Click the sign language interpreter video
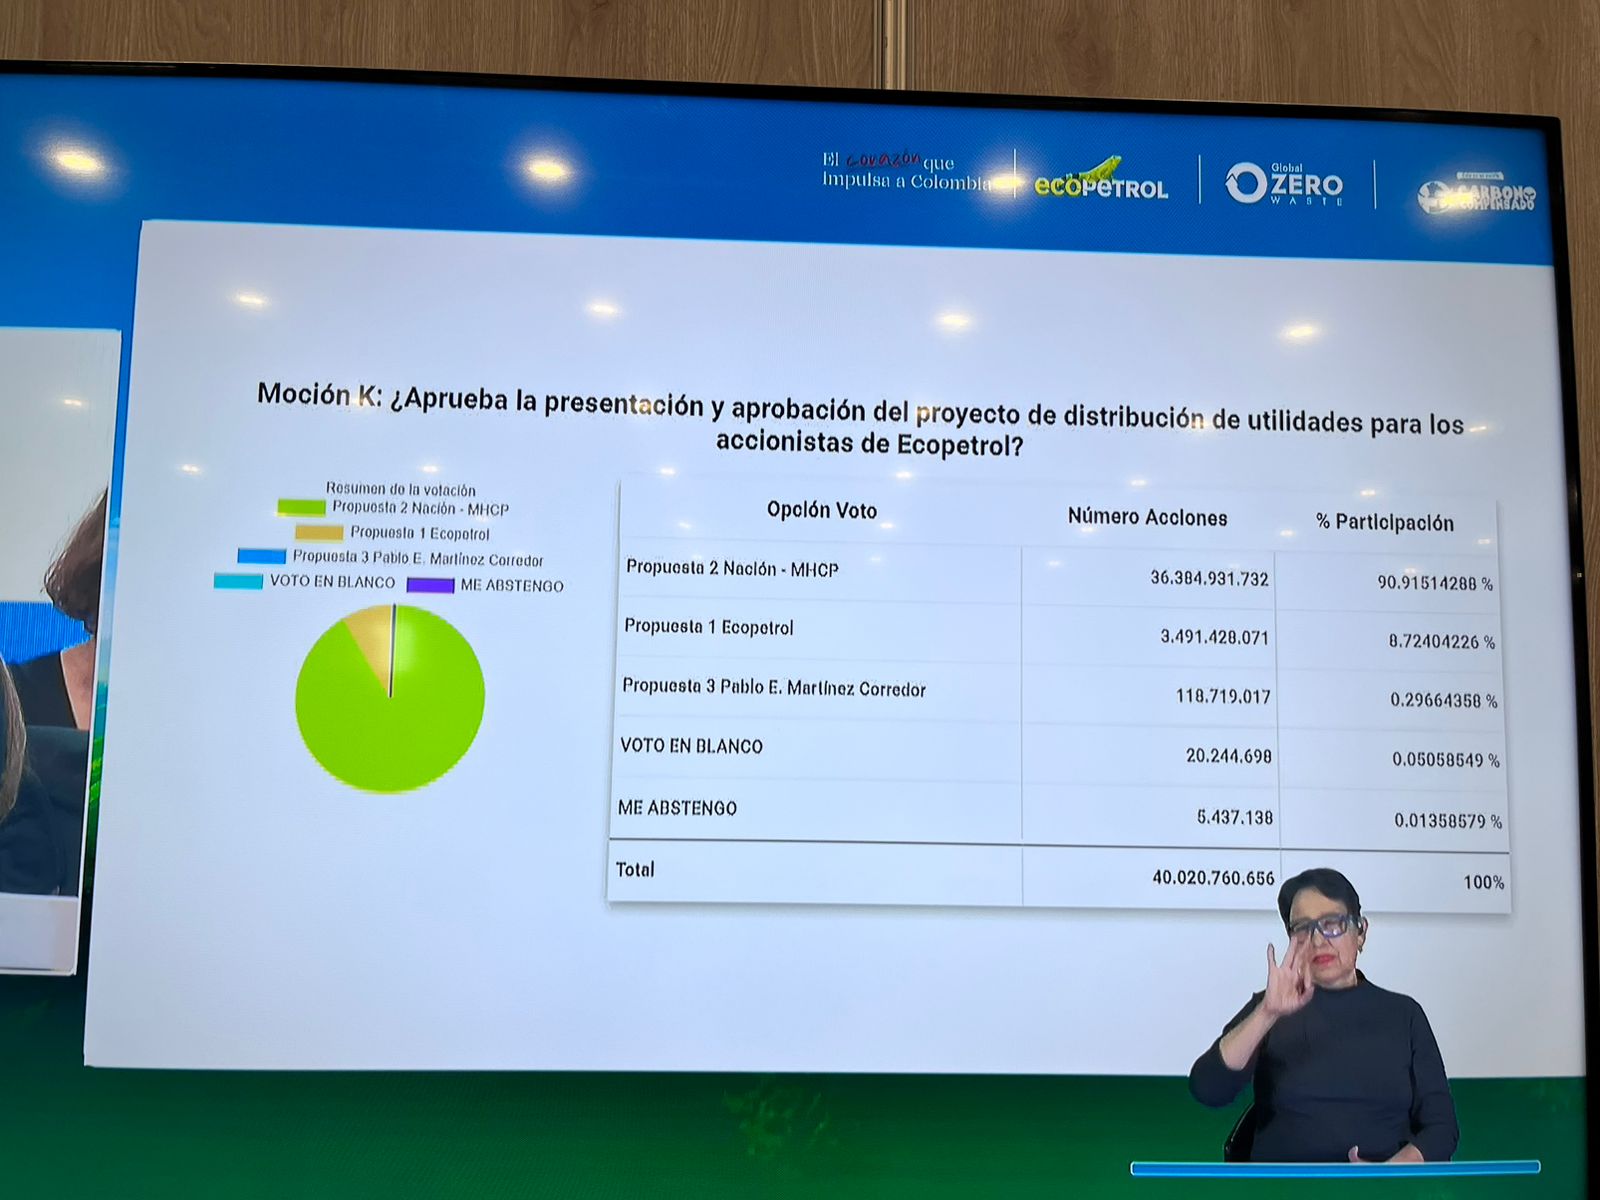The height and width of the screenshot is (1200, 1600). click(1325, 1015)
